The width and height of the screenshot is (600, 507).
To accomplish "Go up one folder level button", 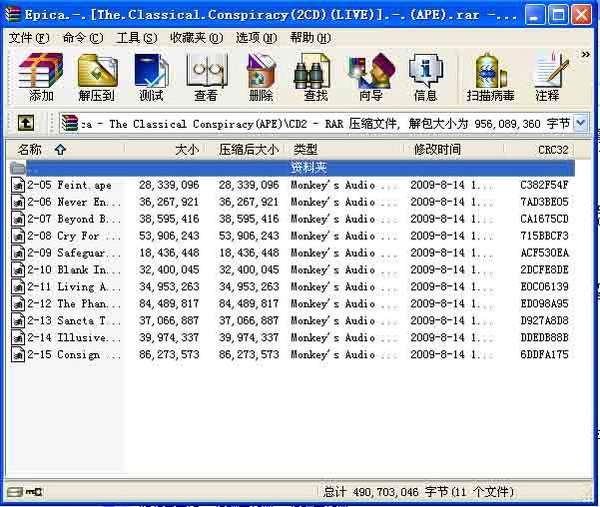I will point(26,123).
